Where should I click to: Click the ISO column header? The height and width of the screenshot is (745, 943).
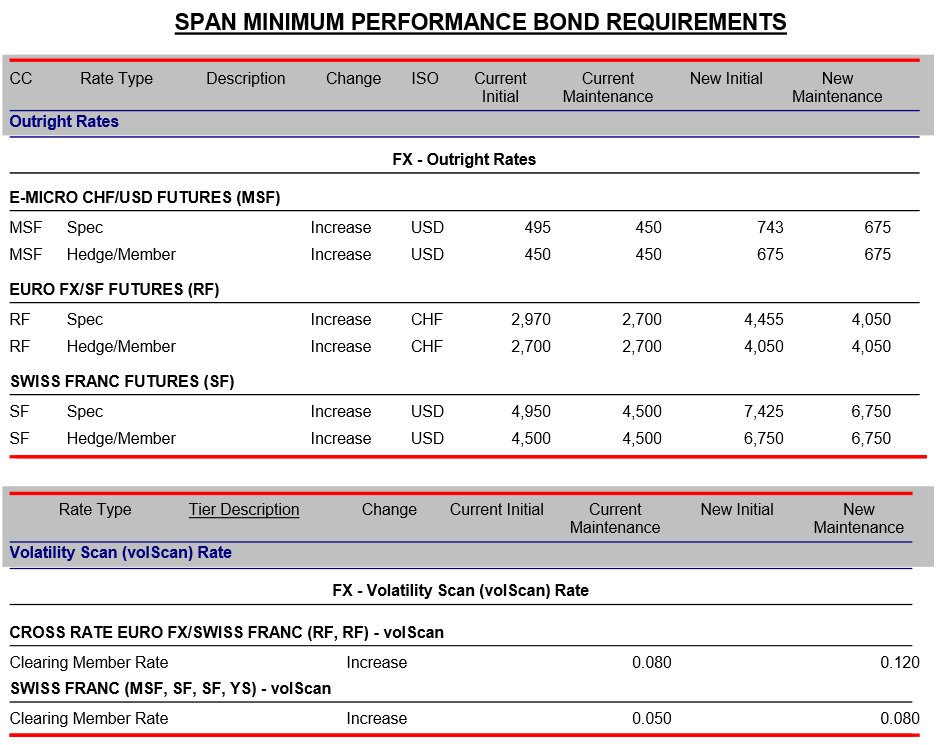pyautogui.click(x=424, y=79)
